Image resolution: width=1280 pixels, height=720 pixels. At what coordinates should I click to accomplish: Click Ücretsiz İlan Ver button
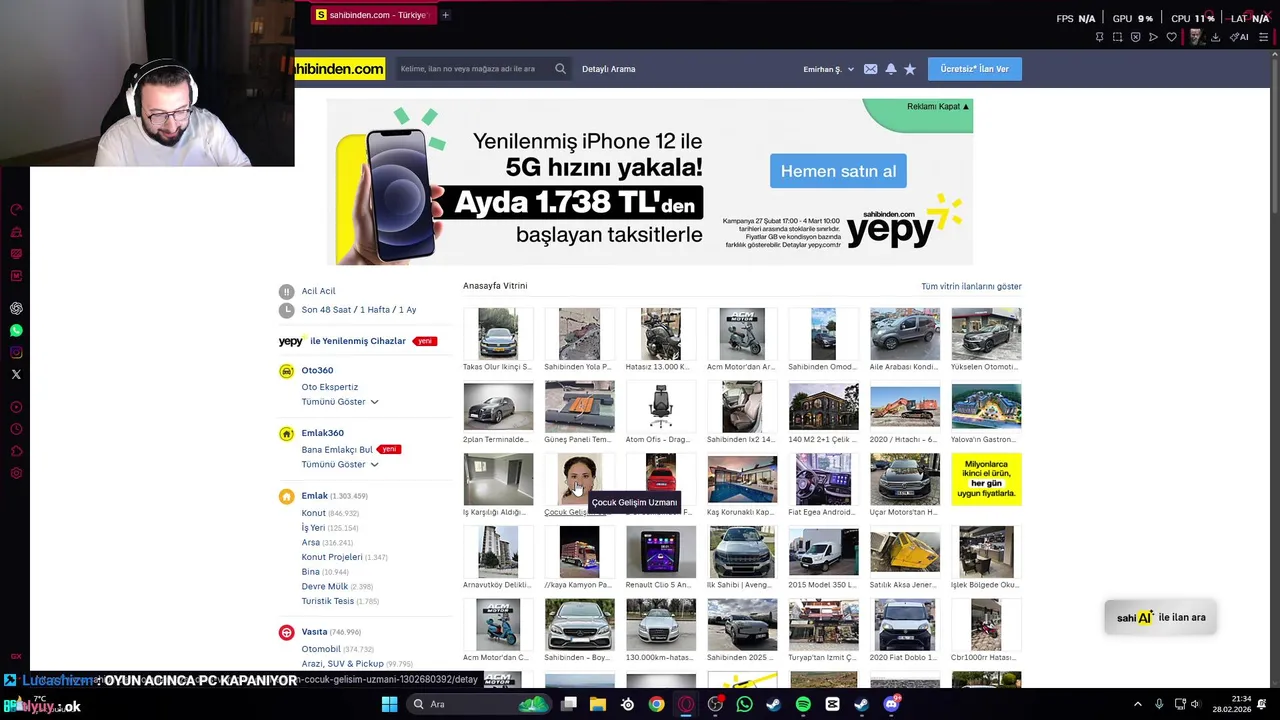pyautogui.click(x=975, y=69)
